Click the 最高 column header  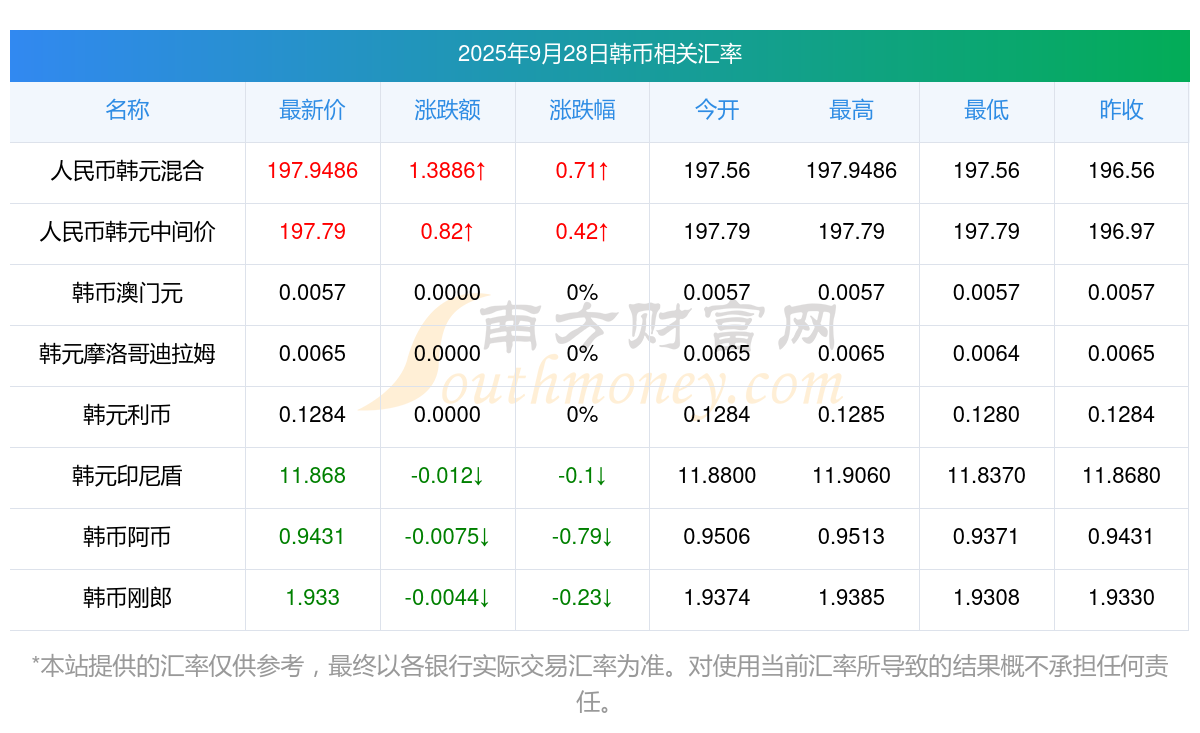tap(851, 110)
